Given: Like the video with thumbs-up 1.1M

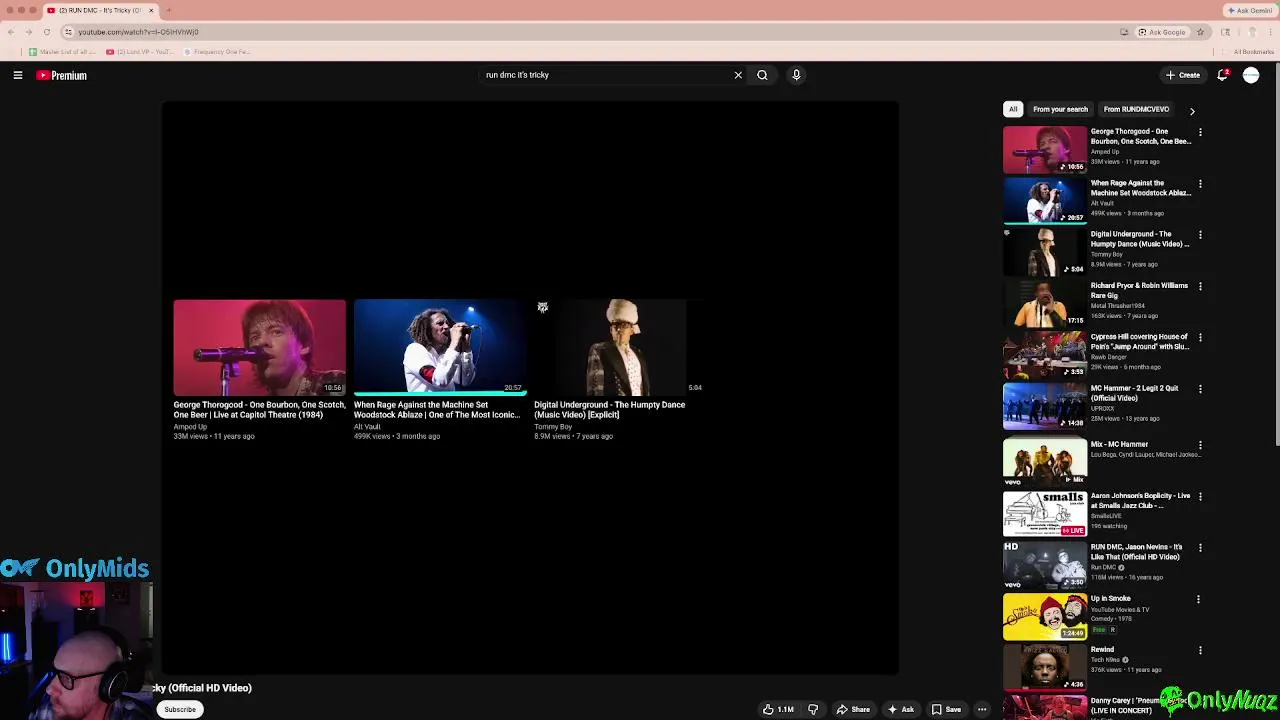Looking at the screenshot, I should tap(778, 709).
